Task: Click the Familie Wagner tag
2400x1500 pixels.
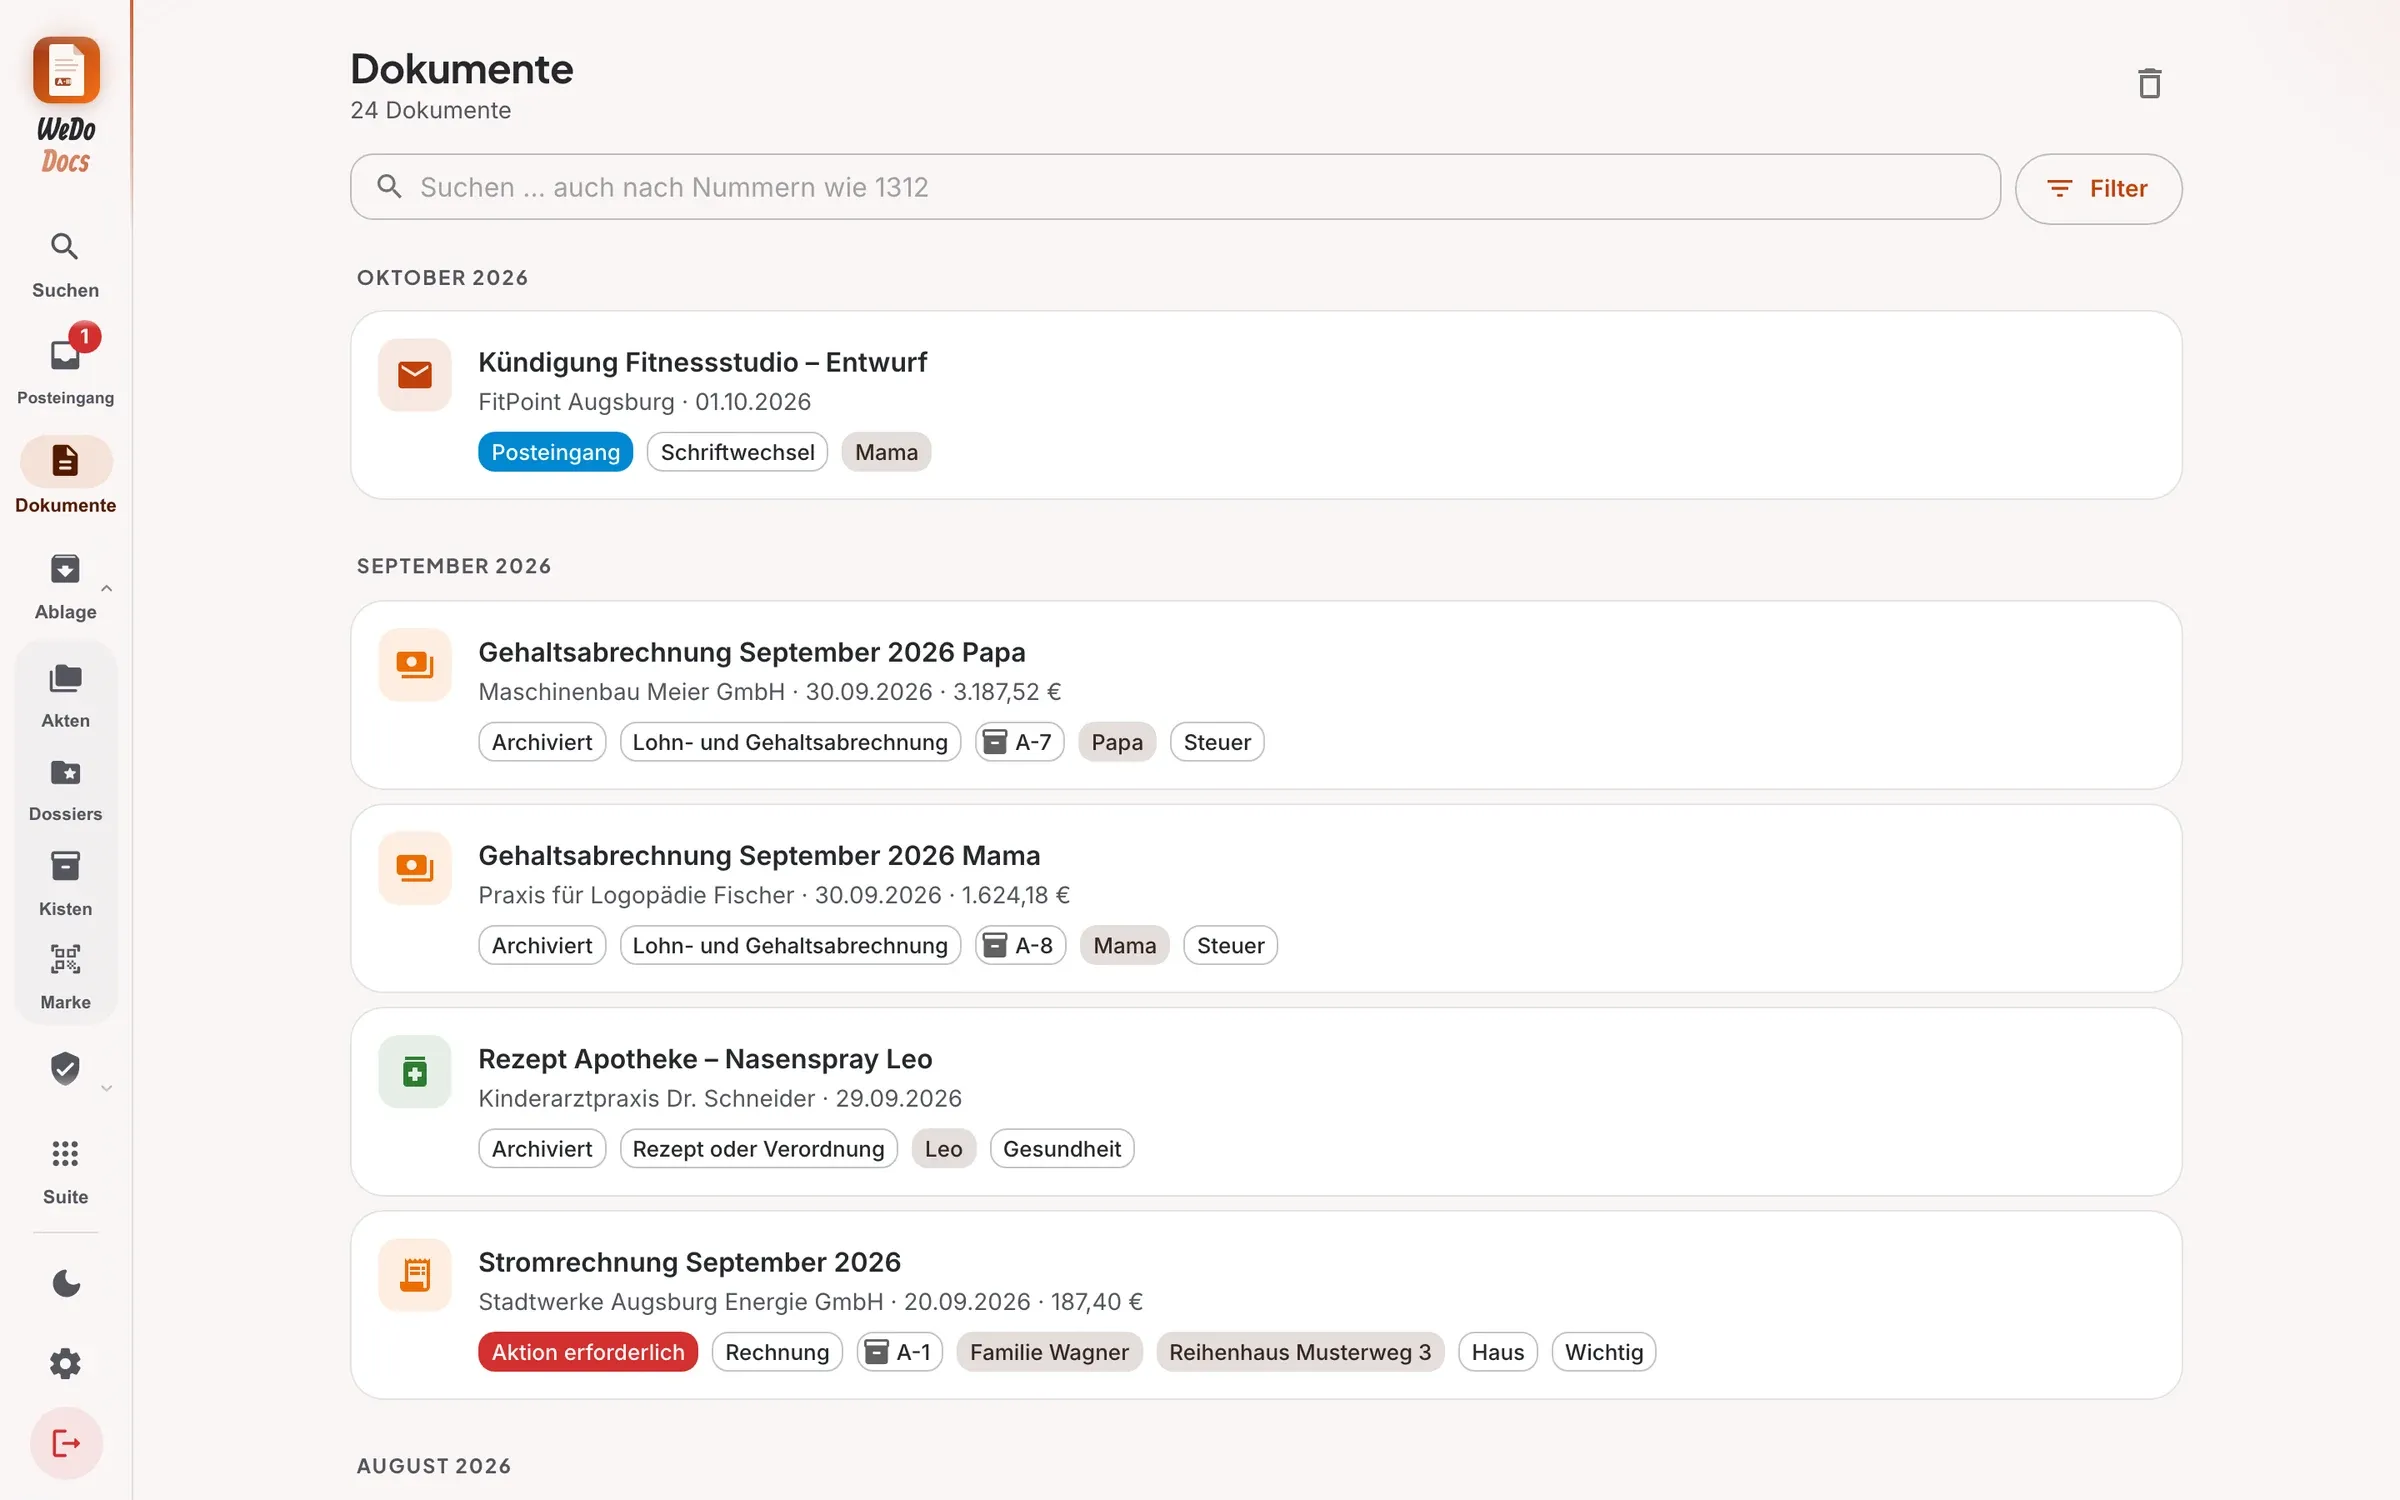Action: (x=1049, y=1352)
